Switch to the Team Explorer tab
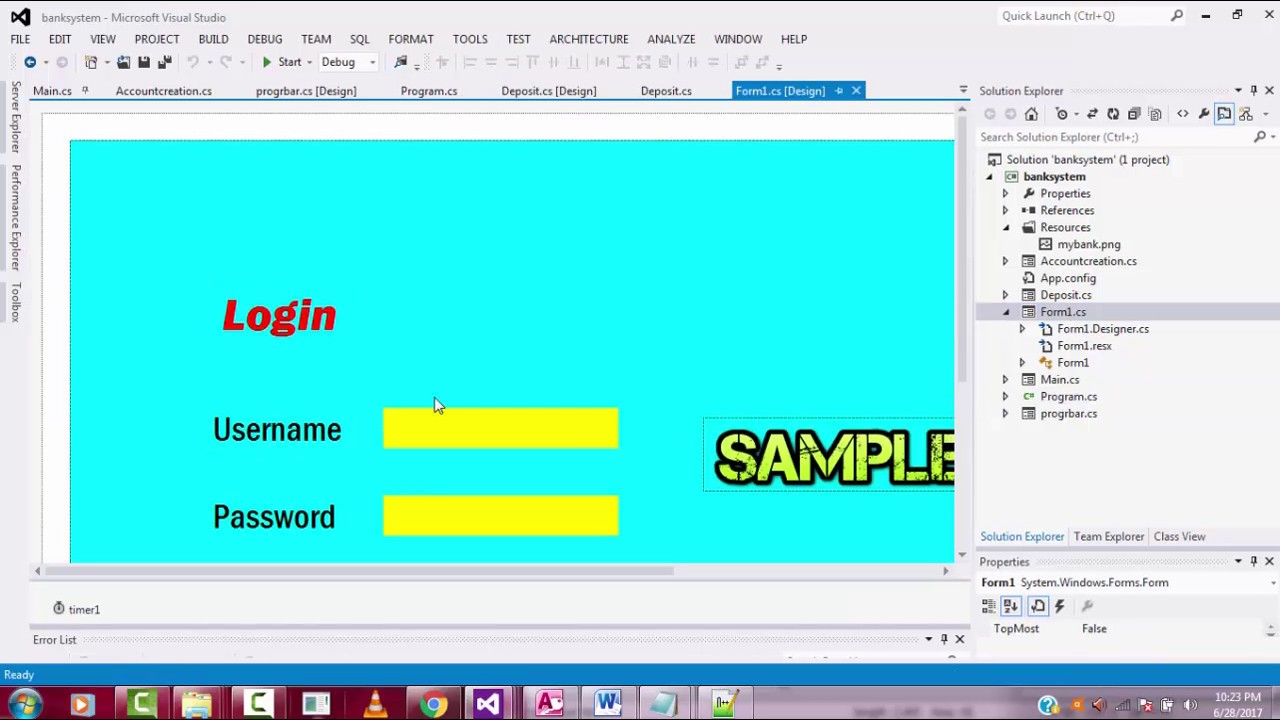1280x720 pixels. coord(1108,537)
